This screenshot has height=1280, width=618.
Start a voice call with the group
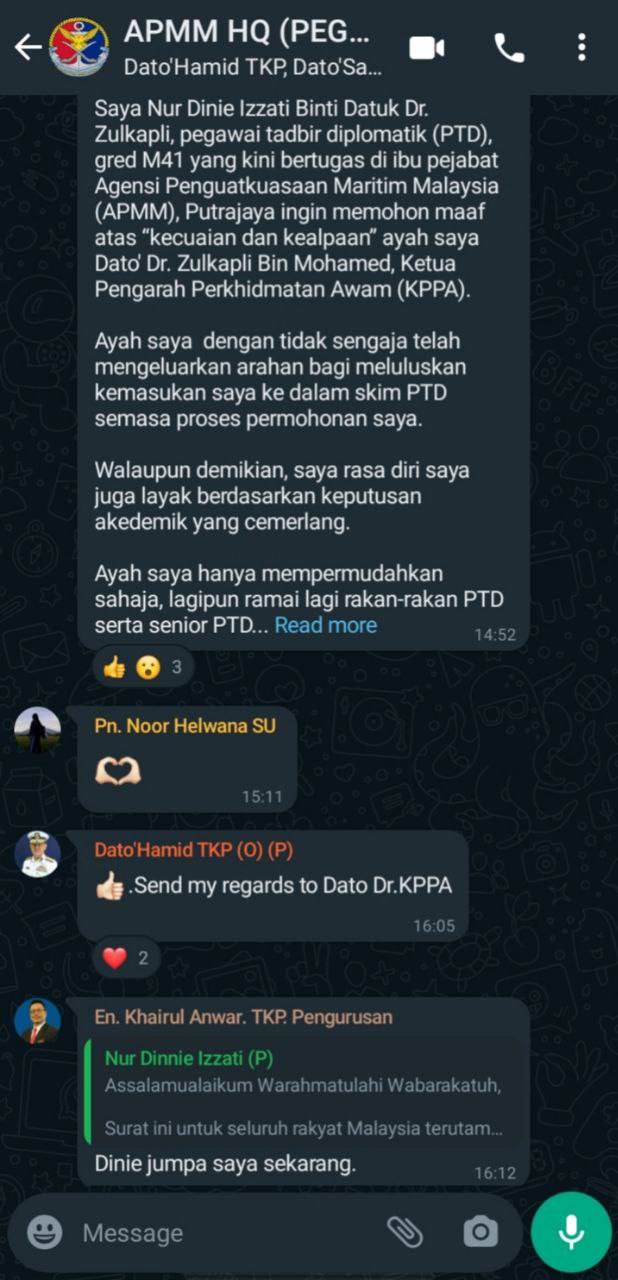(509, 48)
